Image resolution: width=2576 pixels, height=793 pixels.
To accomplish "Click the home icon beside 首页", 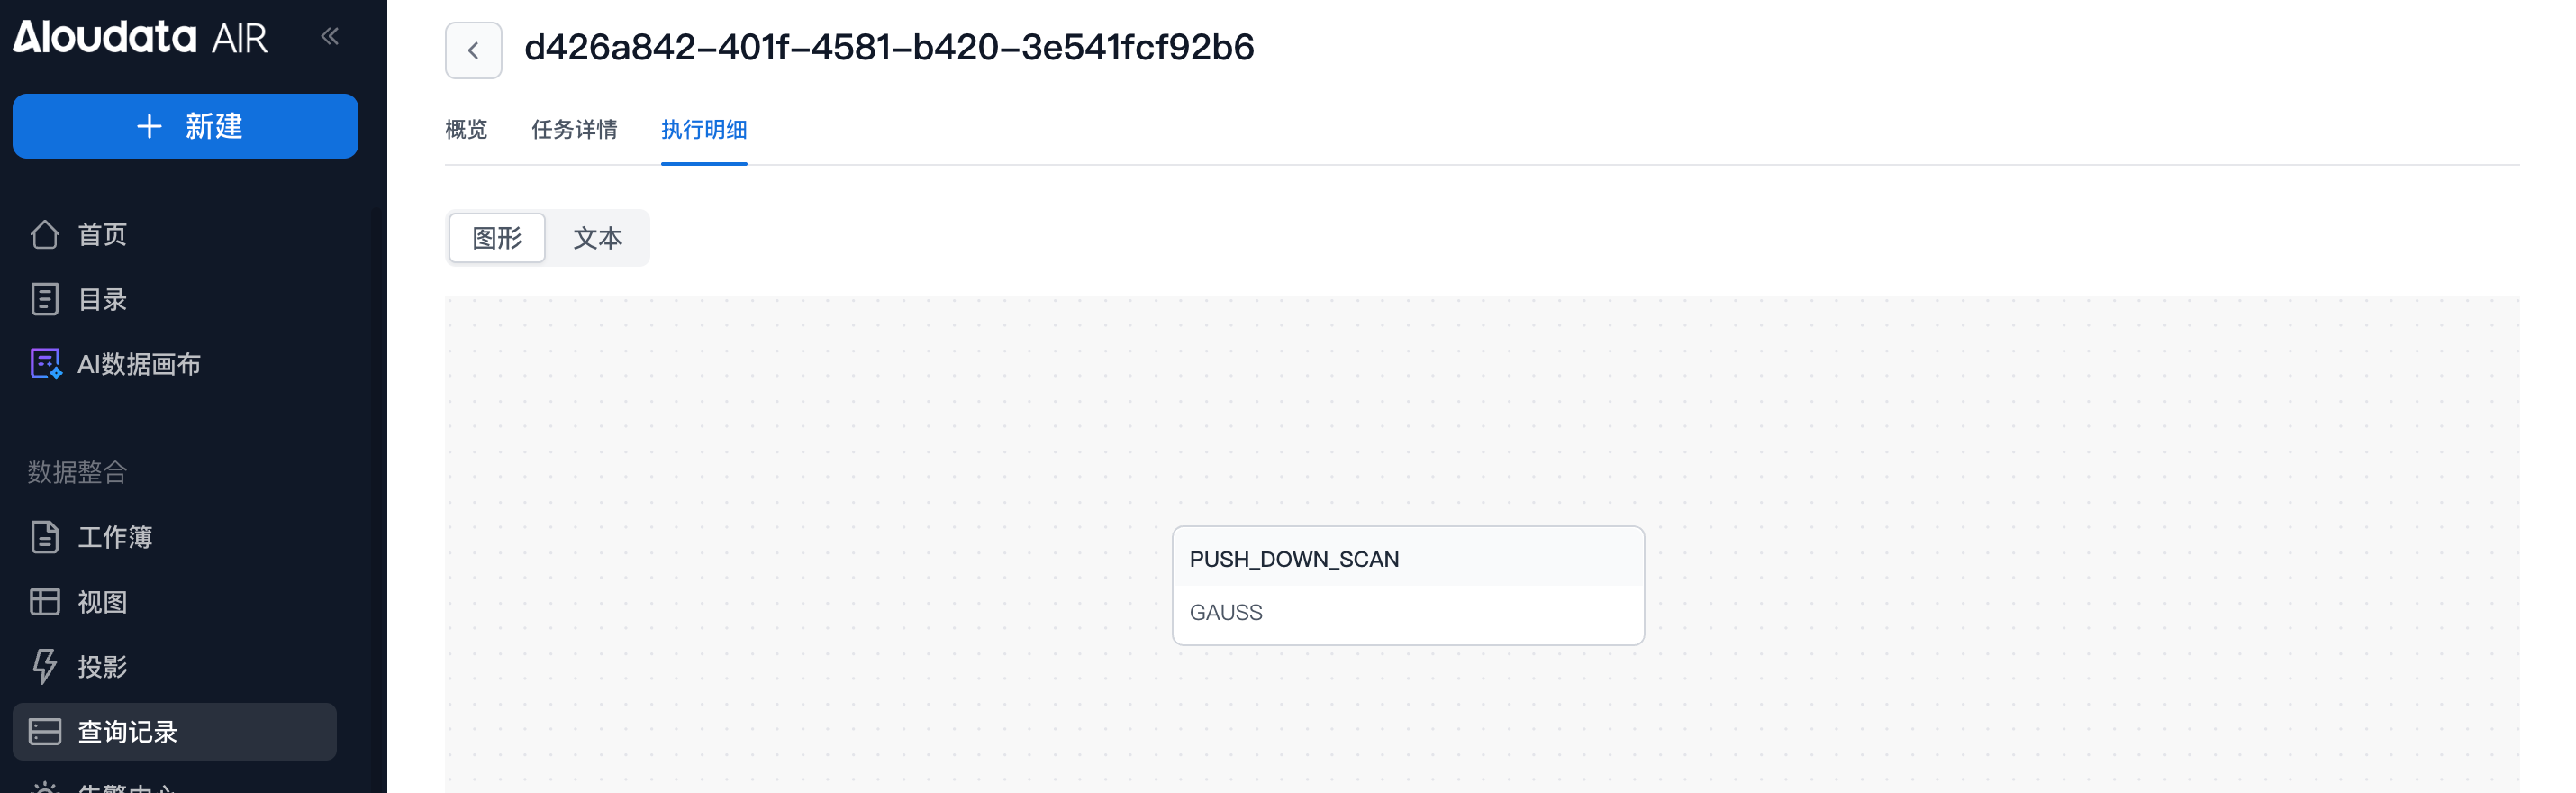I will point(45,235).
